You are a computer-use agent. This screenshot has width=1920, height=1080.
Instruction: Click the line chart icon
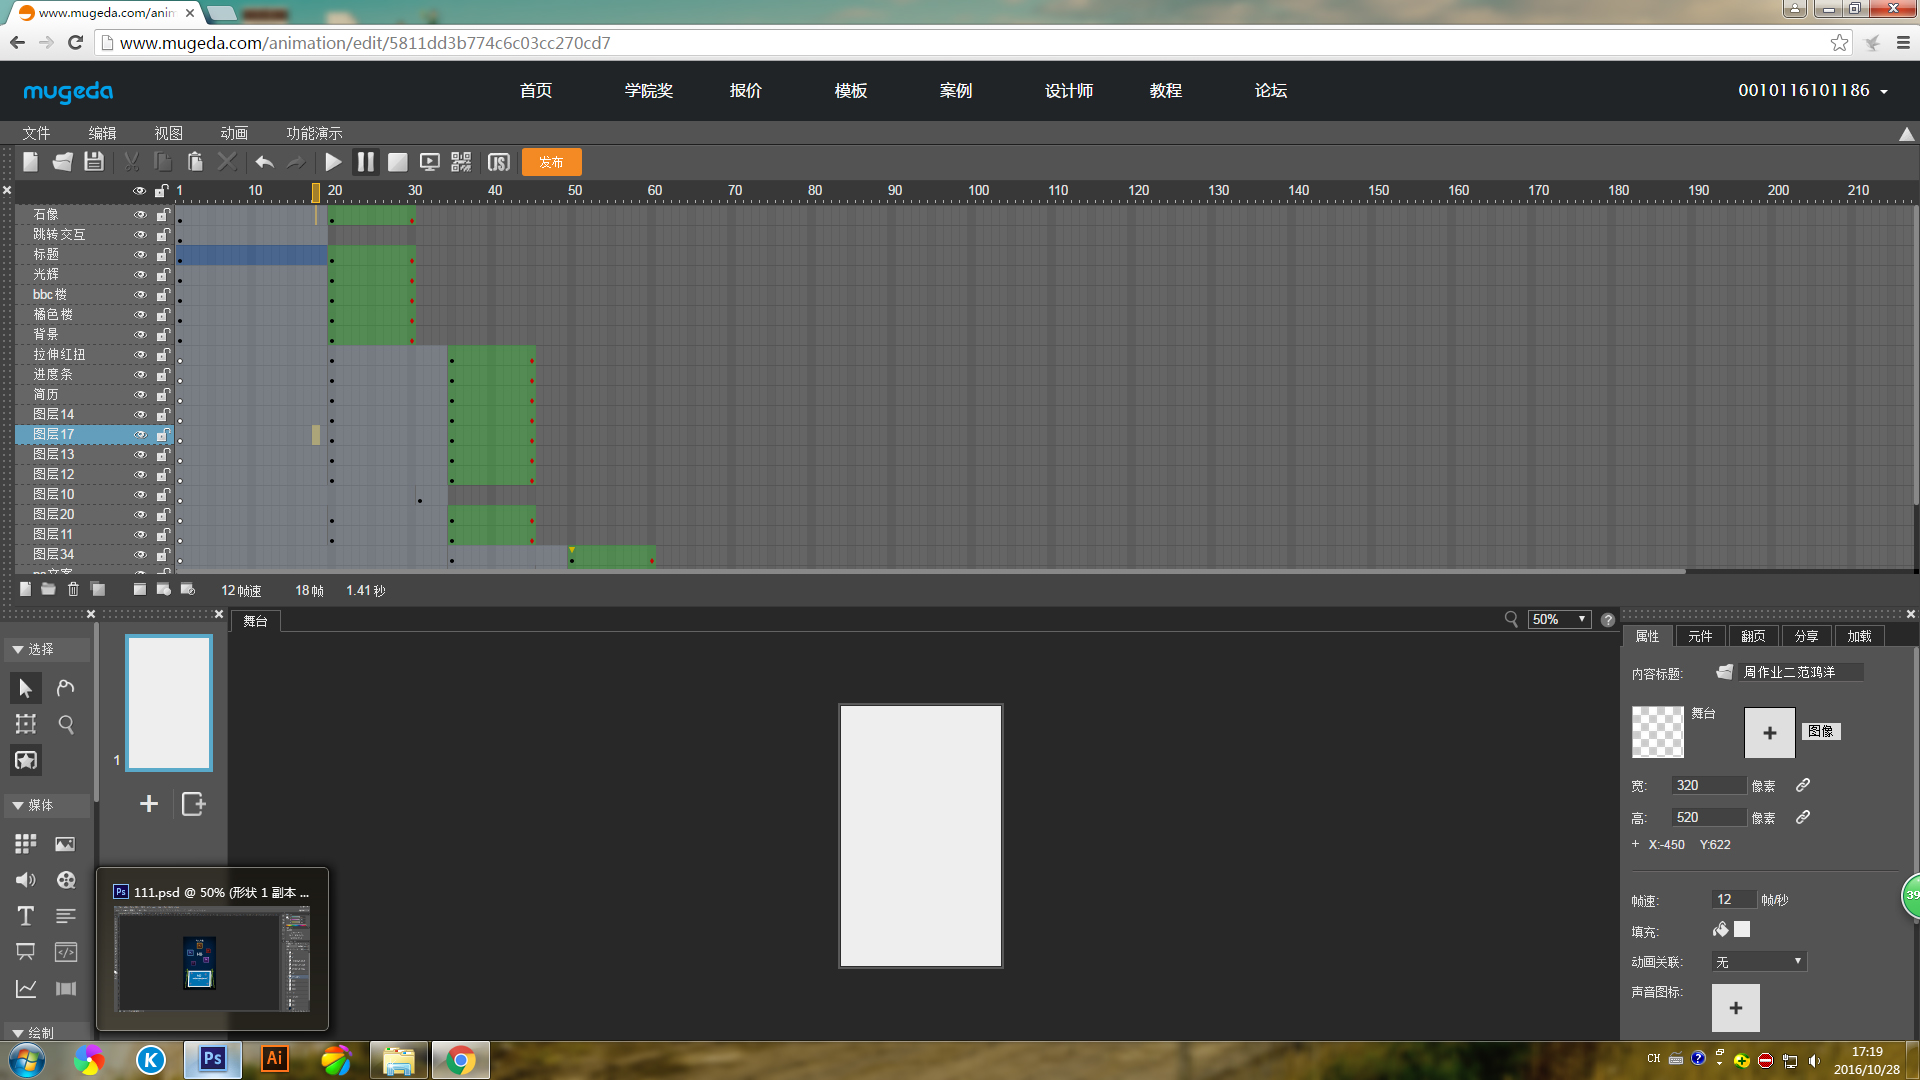pyautogui.click(x=26, y=988)
